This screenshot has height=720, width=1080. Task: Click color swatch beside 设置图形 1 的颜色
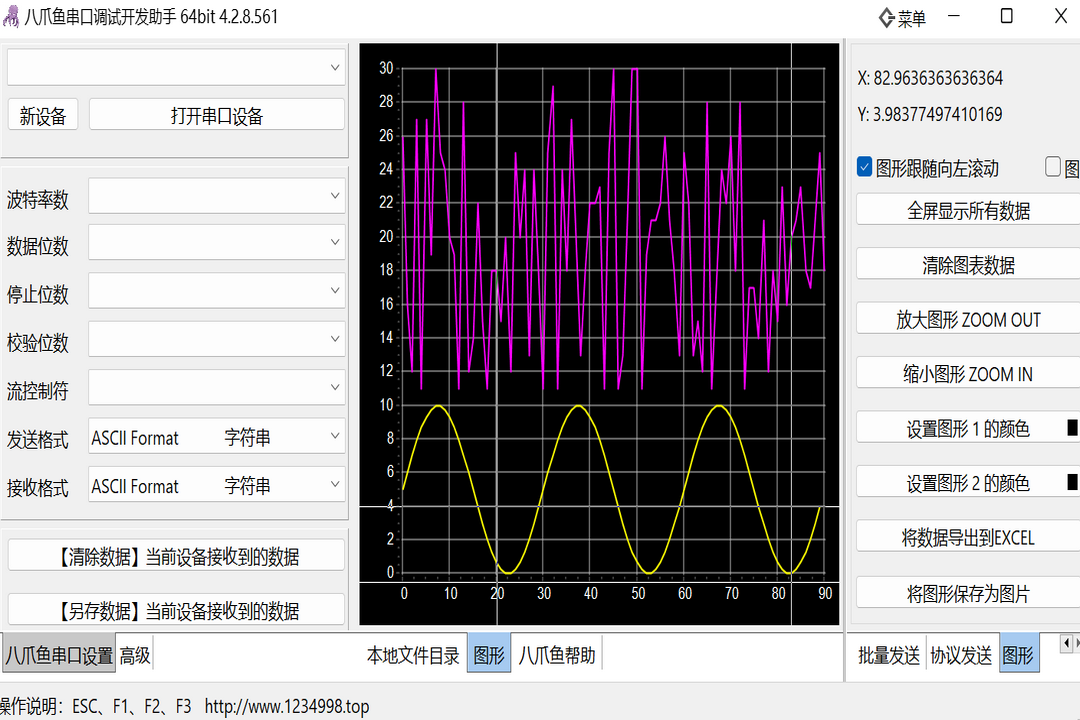tap(1072, 428)
